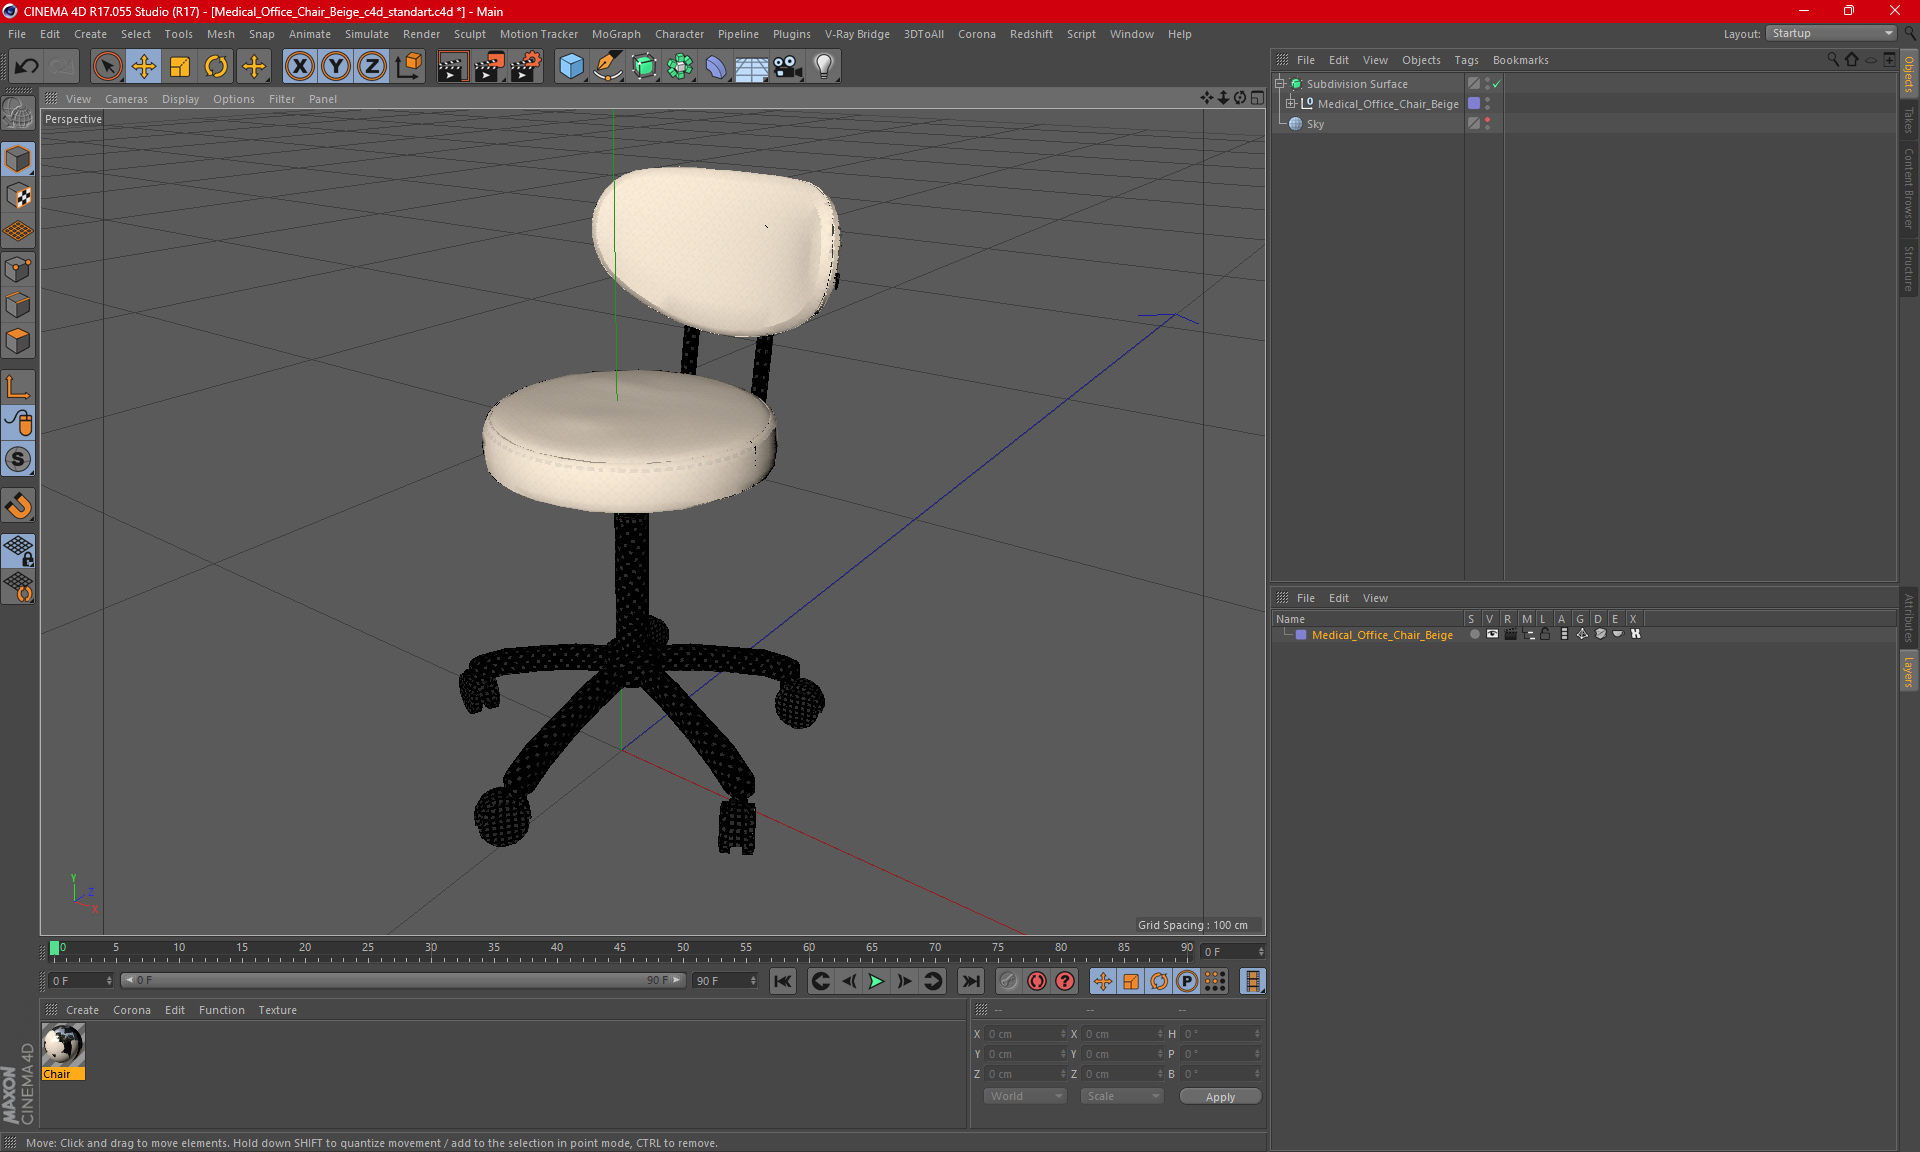Toggle Enable Snap icon
This screenshot has width=1920, height=1152.
(18, 460)
